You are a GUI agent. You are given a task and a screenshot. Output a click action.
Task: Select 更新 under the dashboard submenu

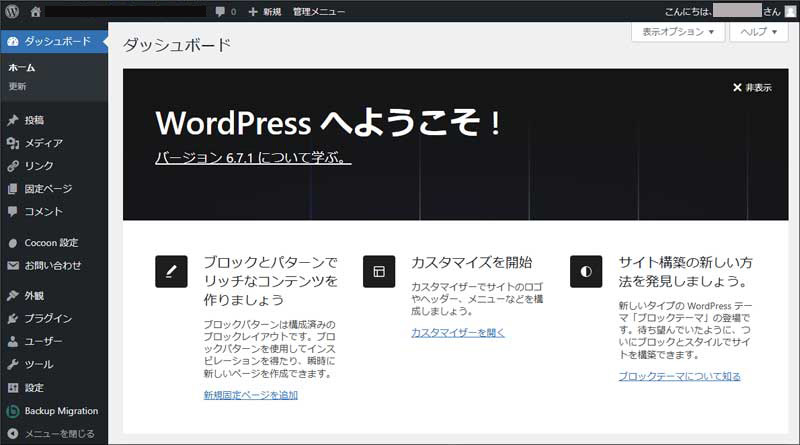(x=18, y=87)
